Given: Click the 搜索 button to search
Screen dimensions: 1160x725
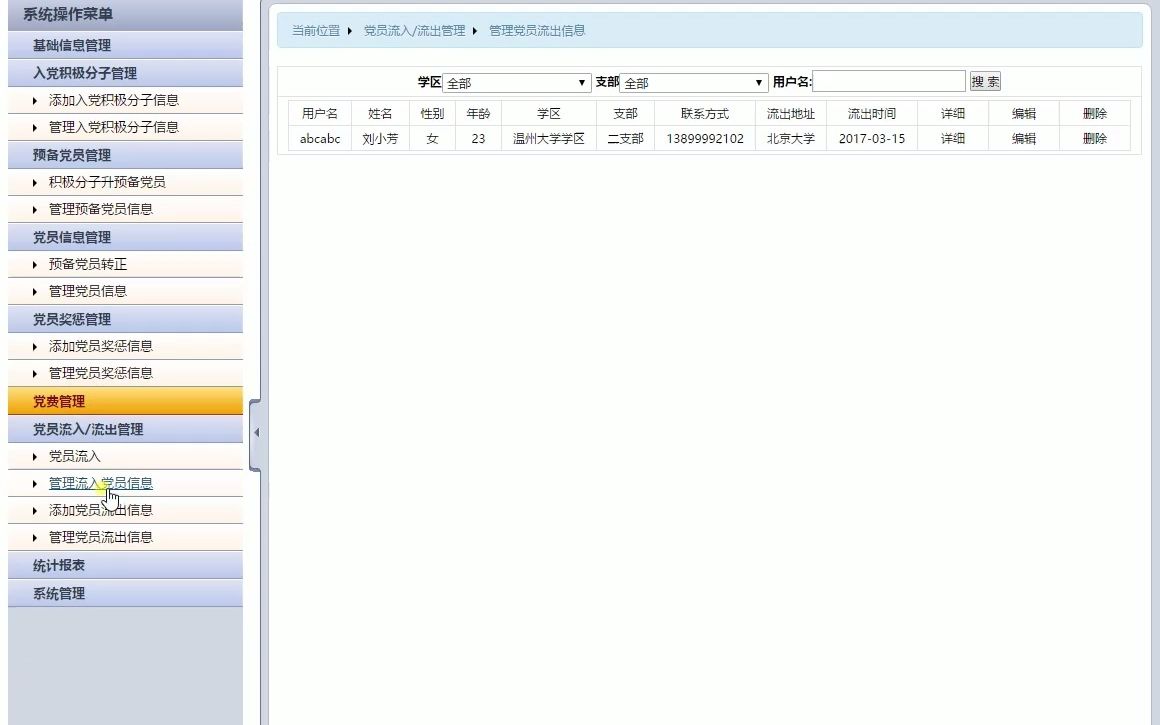Looking at the screenshot, I should [986, 81].
